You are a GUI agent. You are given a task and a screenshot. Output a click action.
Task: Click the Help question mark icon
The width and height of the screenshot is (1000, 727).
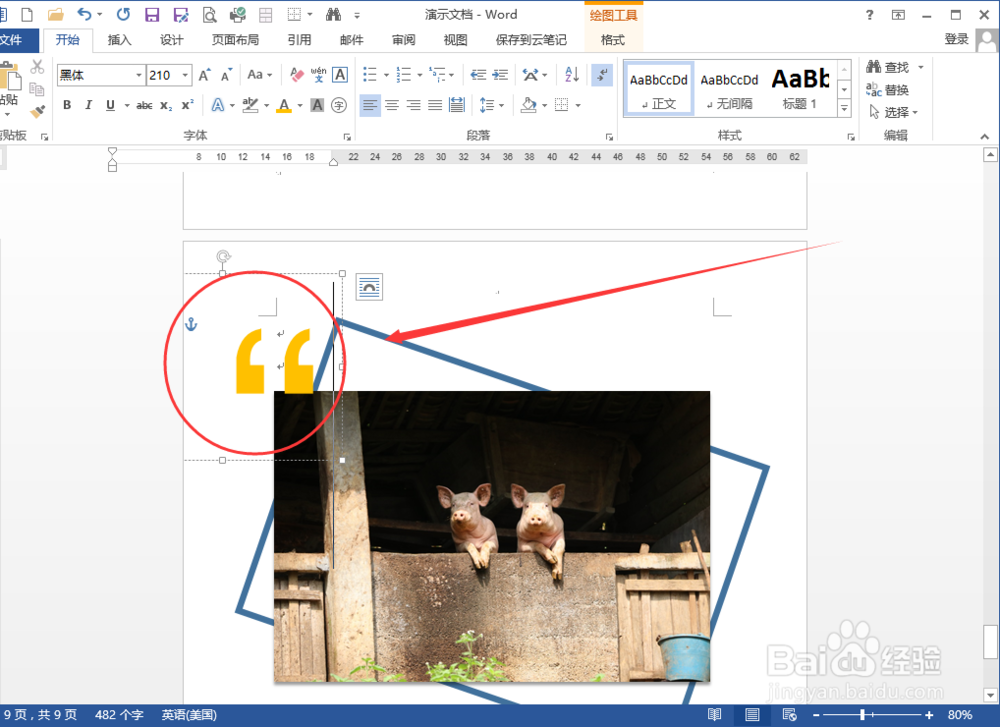click(869, 15)
